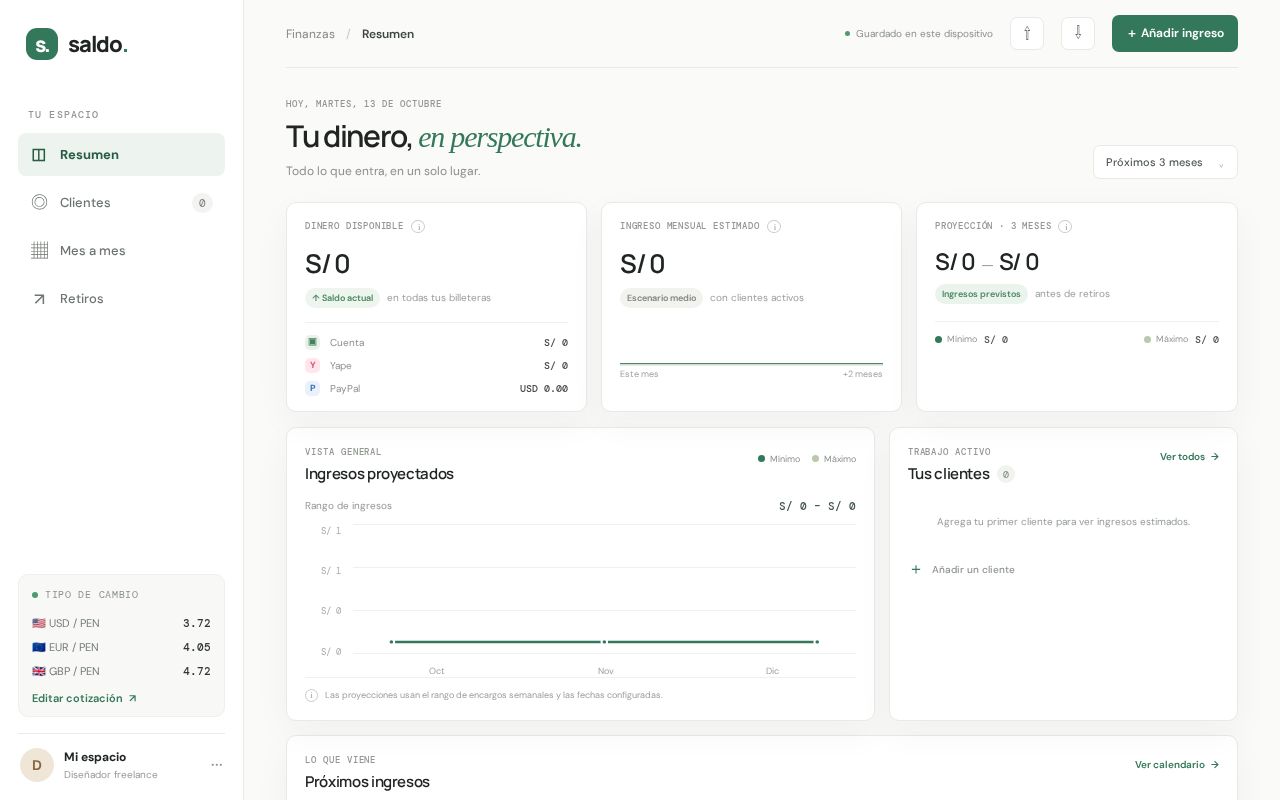The image size is (1280, 800).
Task: Click the upward arrow export icon button
Action: (1027, 33)
